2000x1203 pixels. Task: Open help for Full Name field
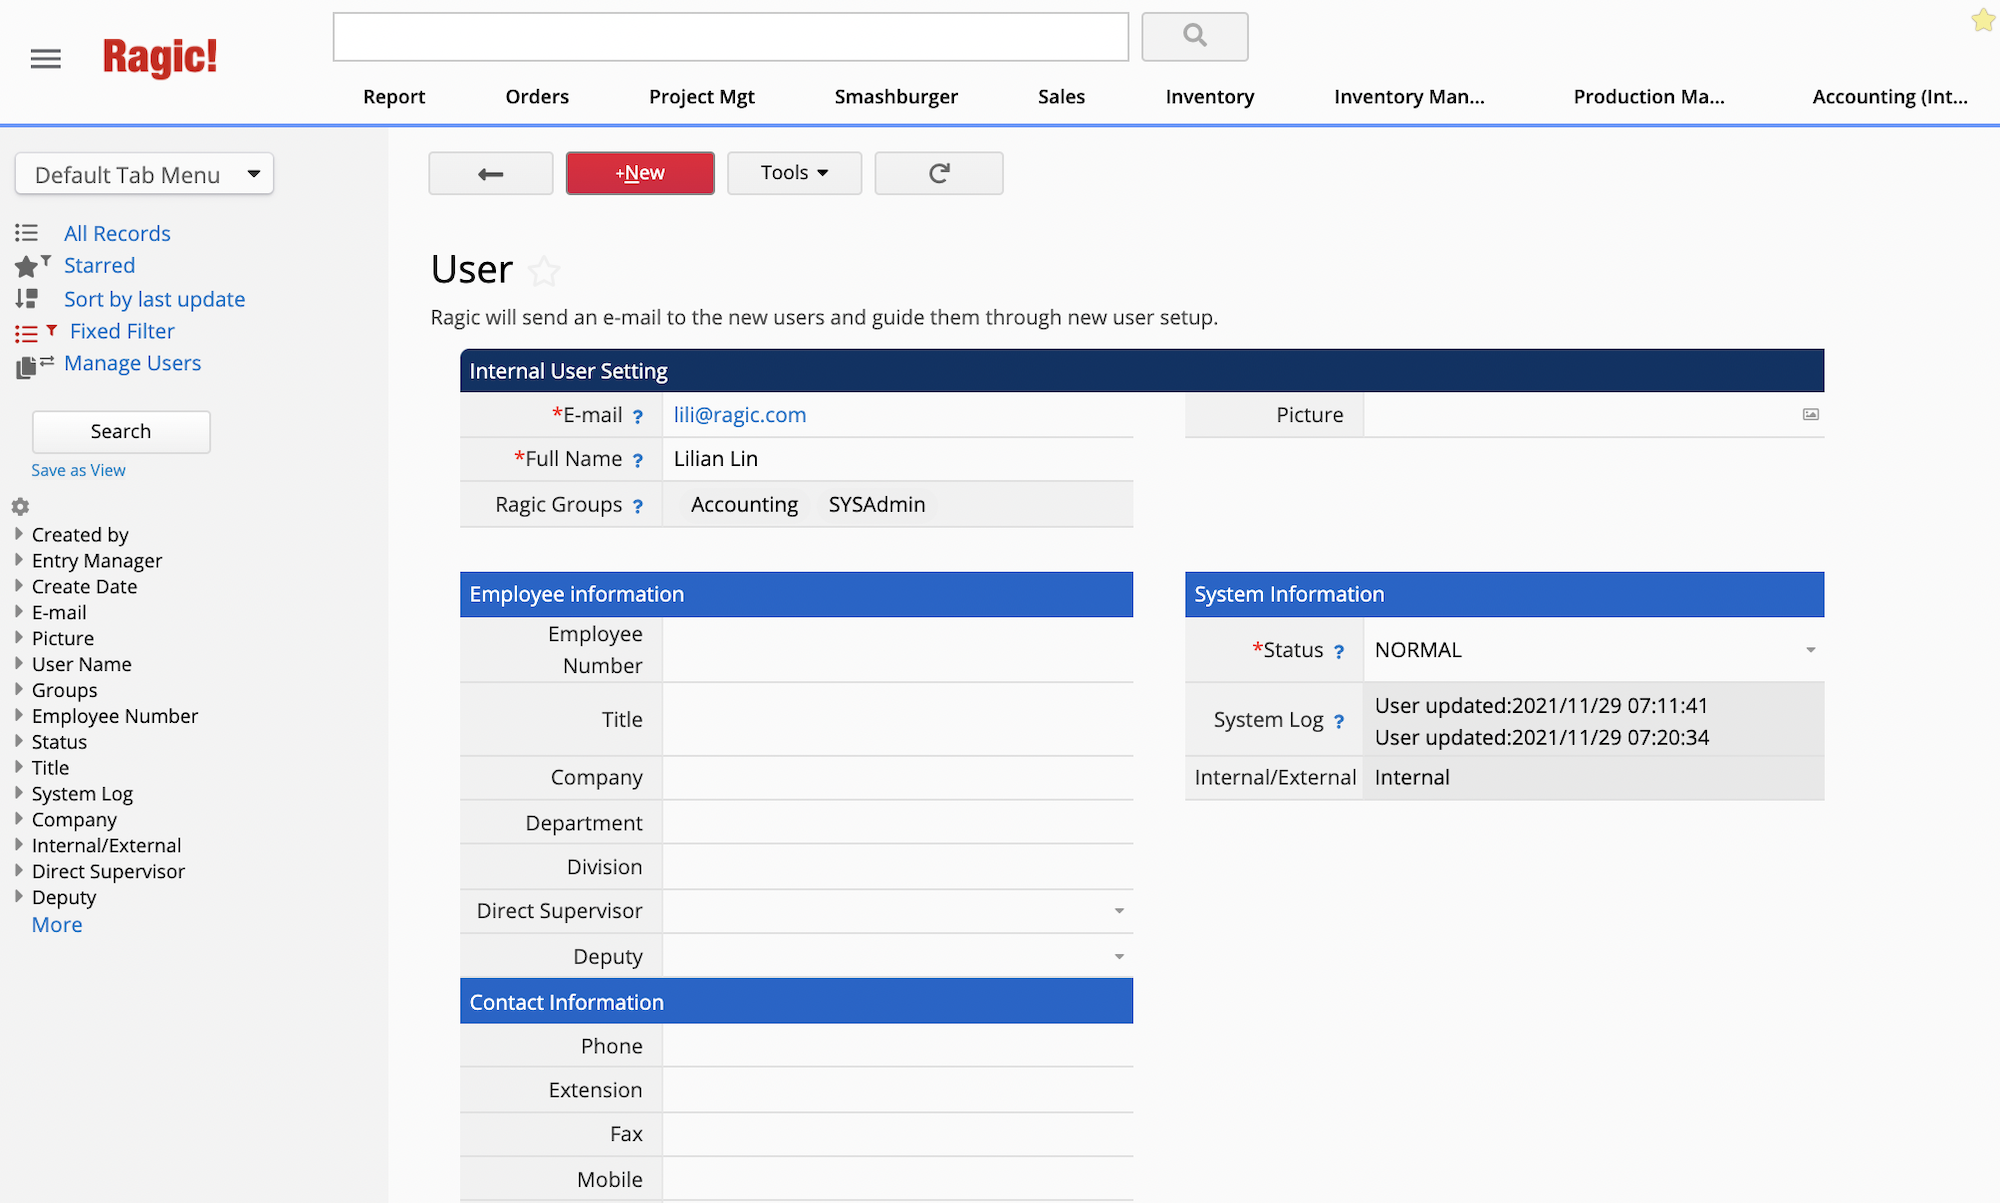(637, 460)
